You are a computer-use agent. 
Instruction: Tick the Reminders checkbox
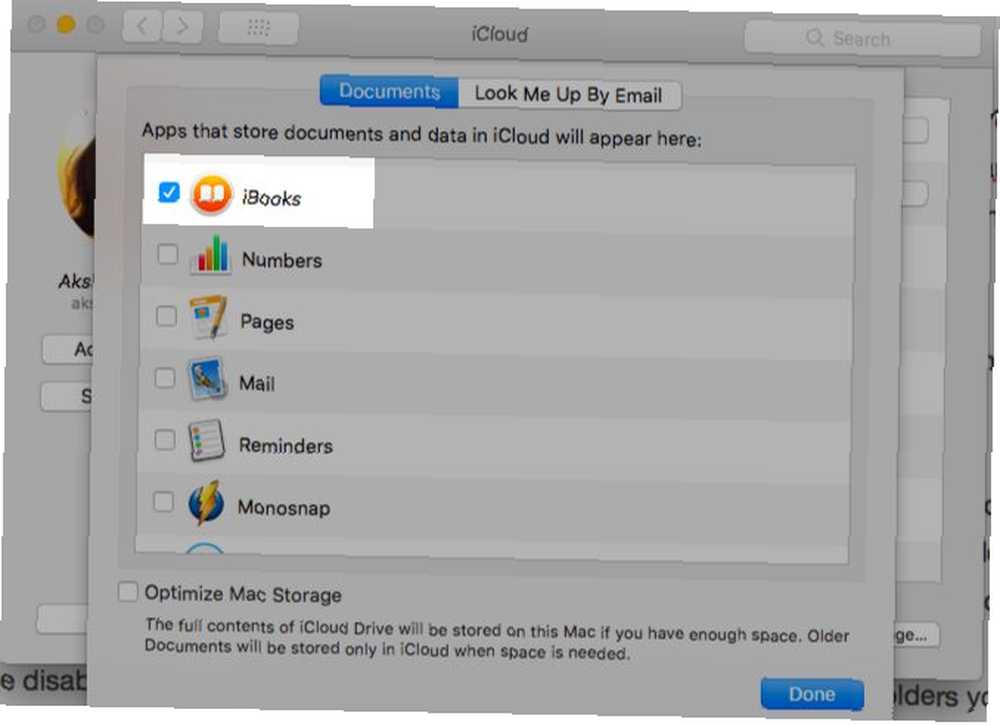tap(165, 439)
